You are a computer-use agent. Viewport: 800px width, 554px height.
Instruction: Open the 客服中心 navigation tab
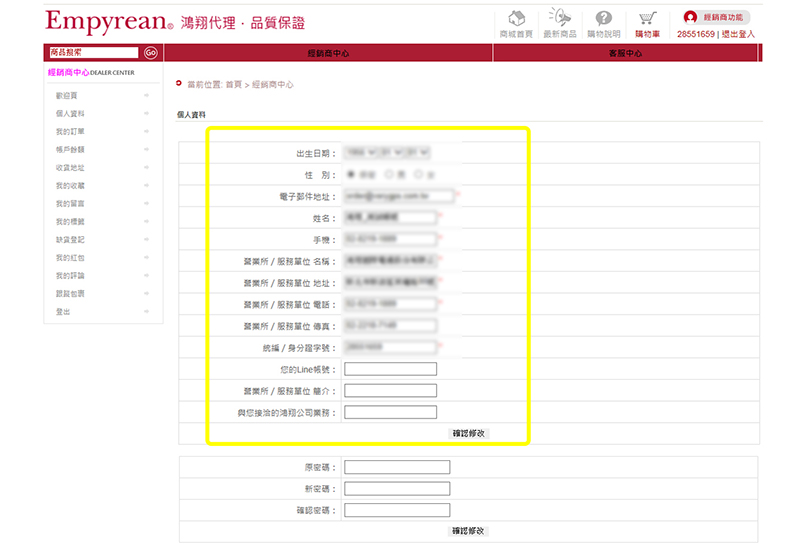(625, 53)
